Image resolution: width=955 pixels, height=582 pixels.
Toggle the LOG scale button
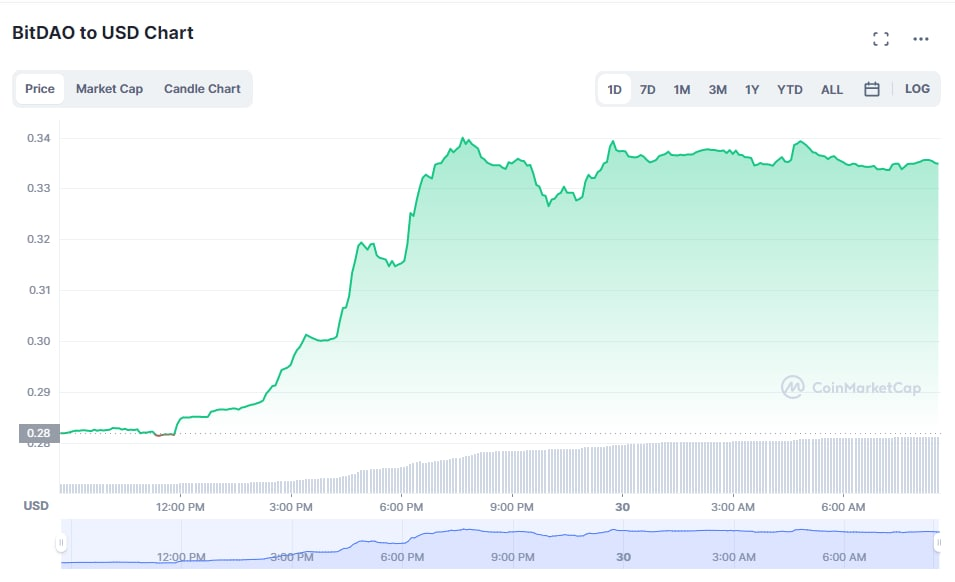(917, 89)
